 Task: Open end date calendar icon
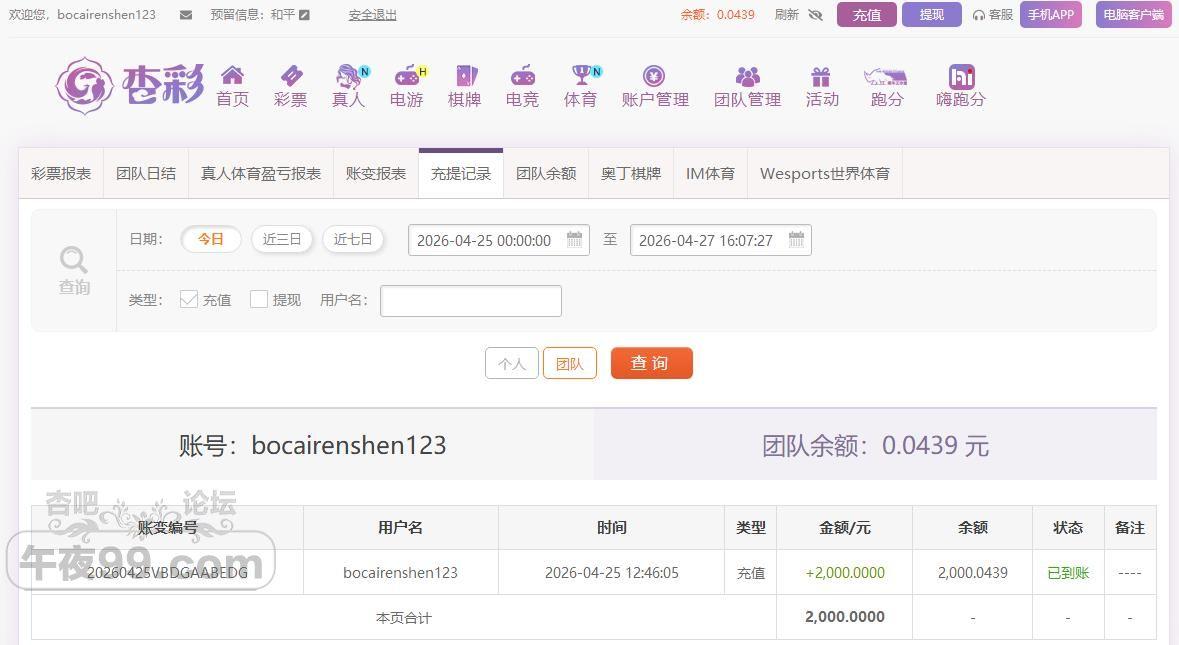[796, 240]
